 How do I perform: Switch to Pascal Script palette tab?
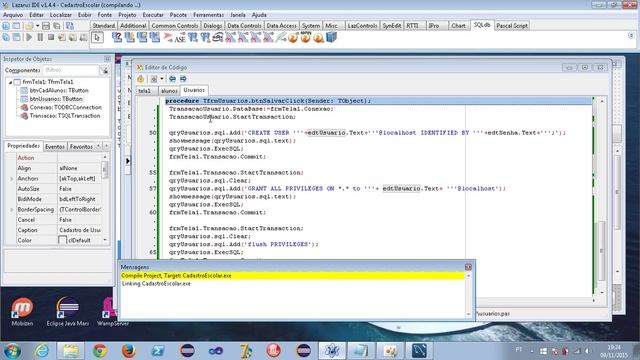(512, 25)
